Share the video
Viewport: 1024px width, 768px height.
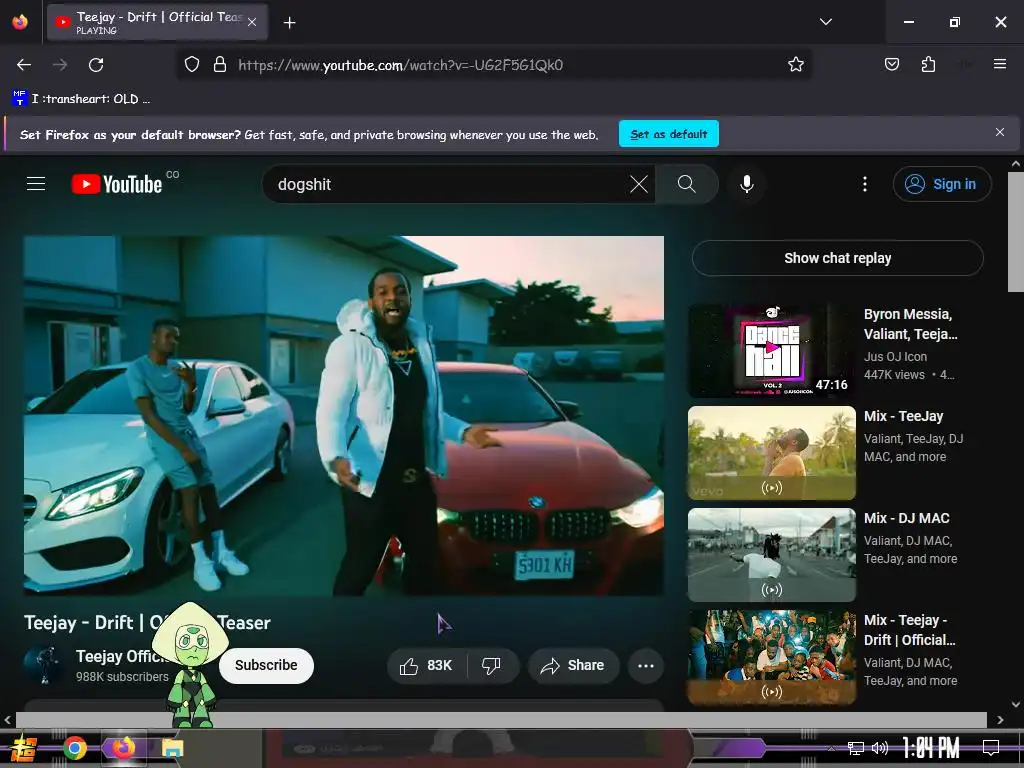click(573, 665)
